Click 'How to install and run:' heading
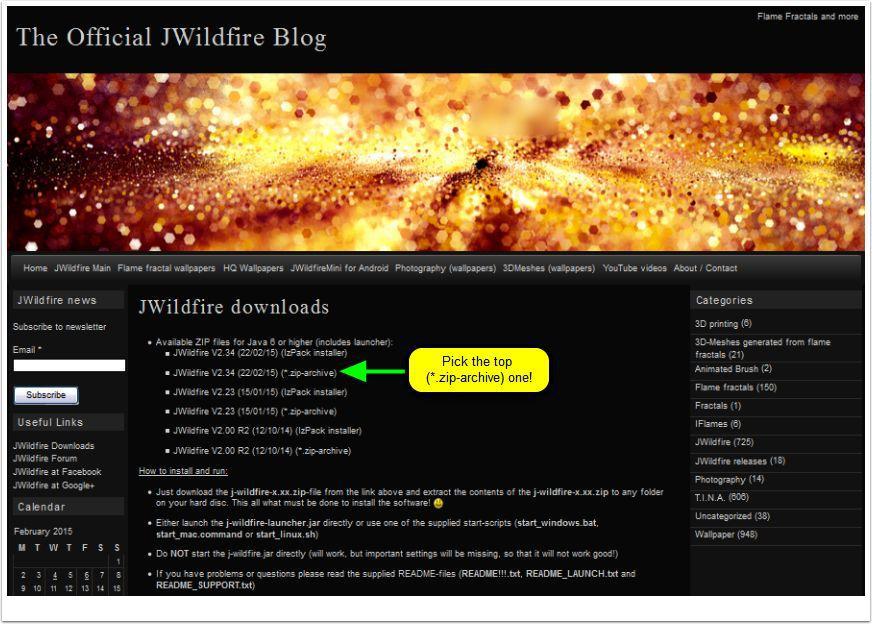The height and width of the screenshot is (624, 872). pos(183,471)
